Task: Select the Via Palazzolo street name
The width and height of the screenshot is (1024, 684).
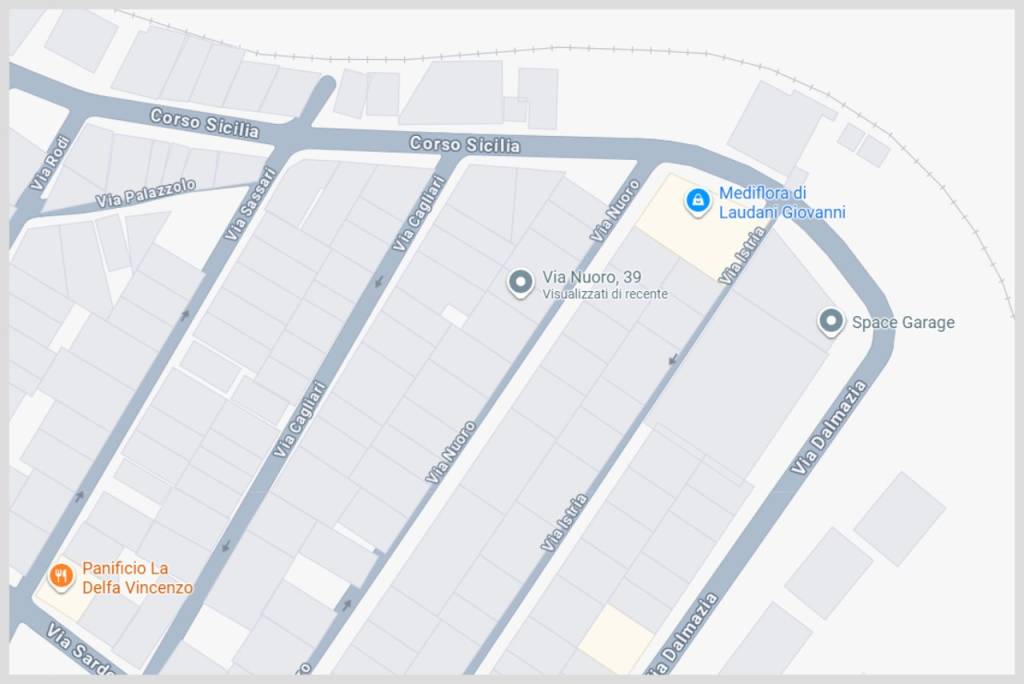Action: tap(146, 193)
